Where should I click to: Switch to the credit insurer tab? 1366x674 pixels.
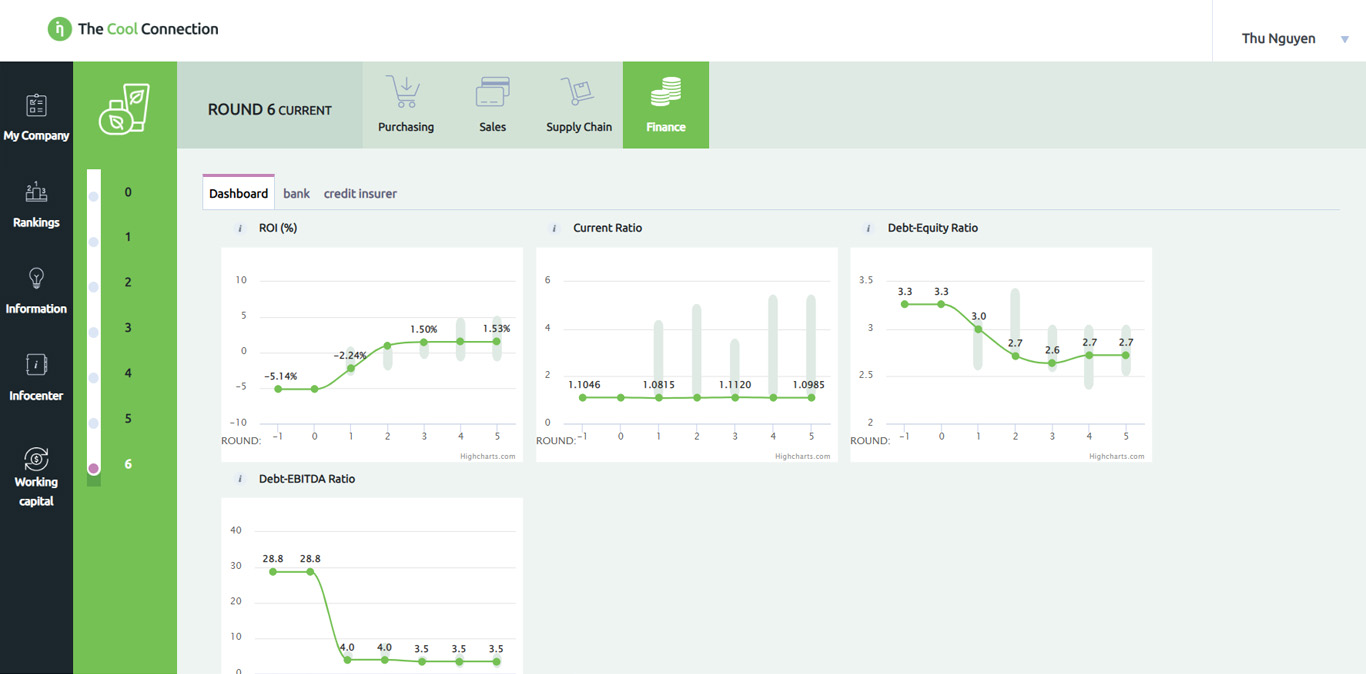coord(360,194)
